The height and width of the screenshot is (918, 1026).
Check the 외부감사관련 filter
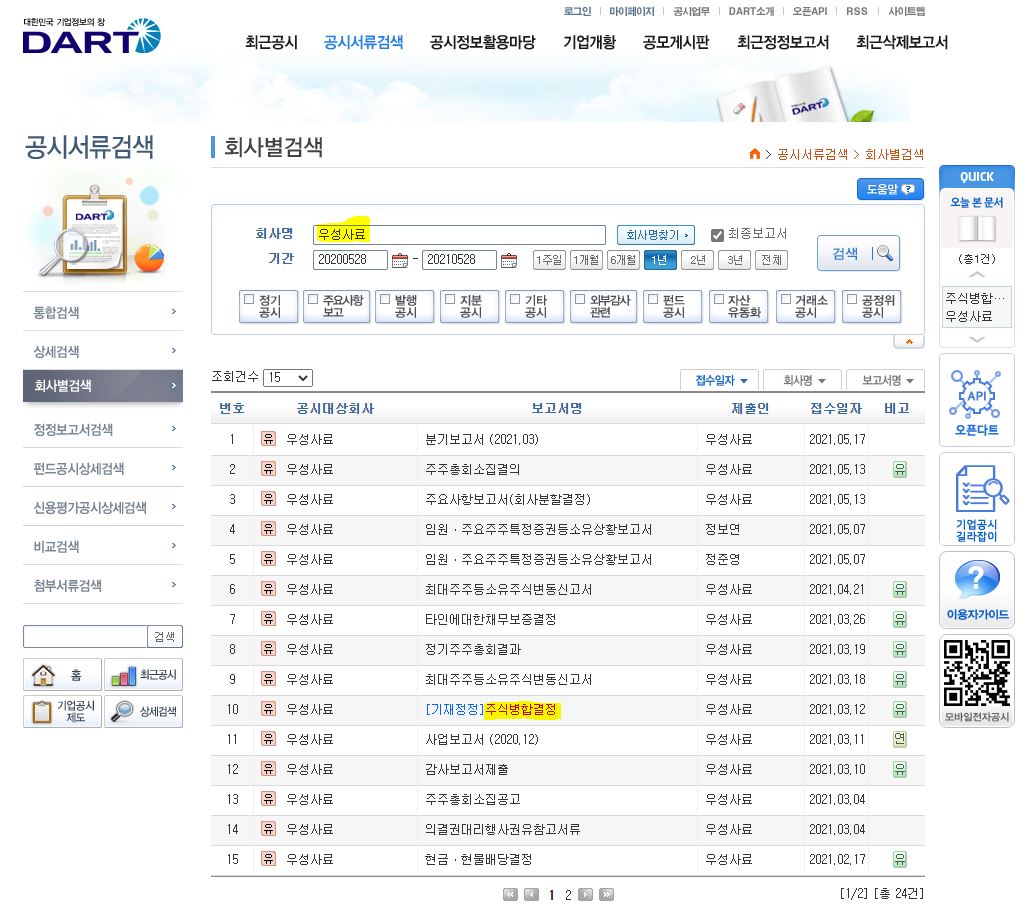pos(580,299)
